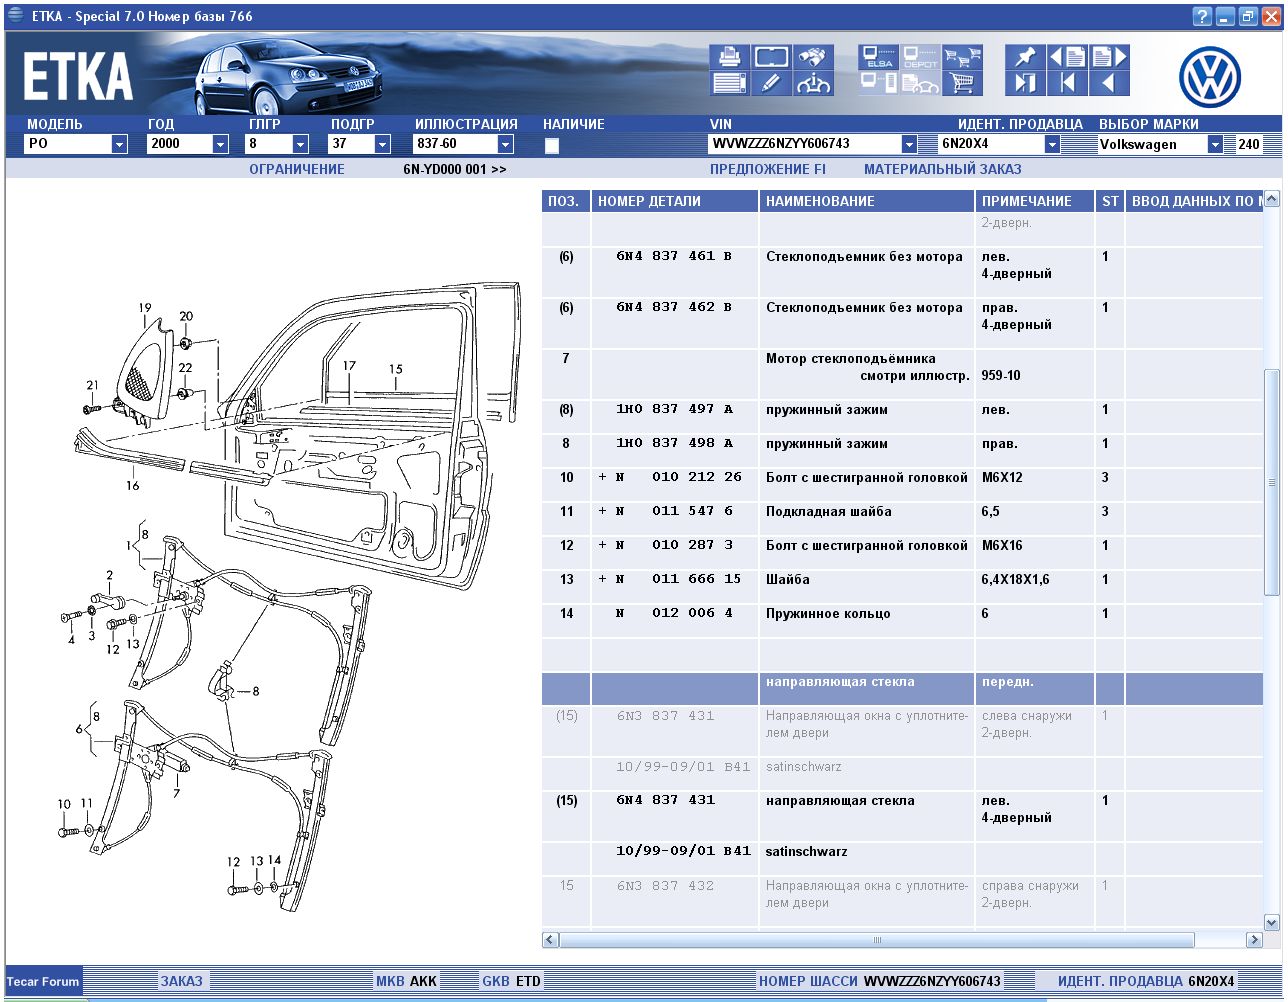Open the single shopping cart icon

click(963, 83)
